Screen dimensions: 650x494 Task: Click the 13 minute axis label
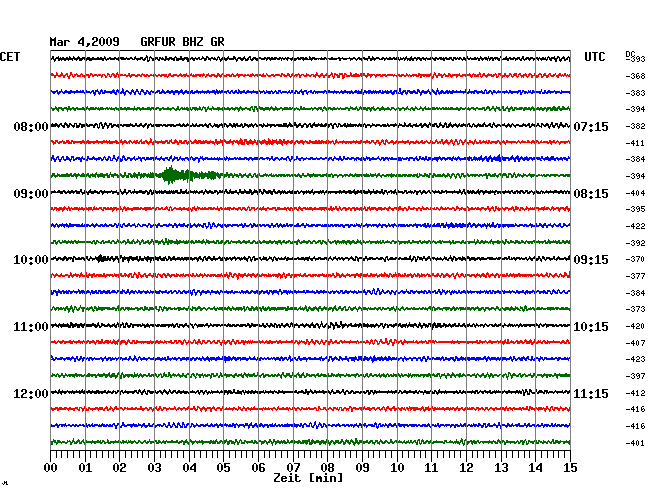click(x=501, y=467)
